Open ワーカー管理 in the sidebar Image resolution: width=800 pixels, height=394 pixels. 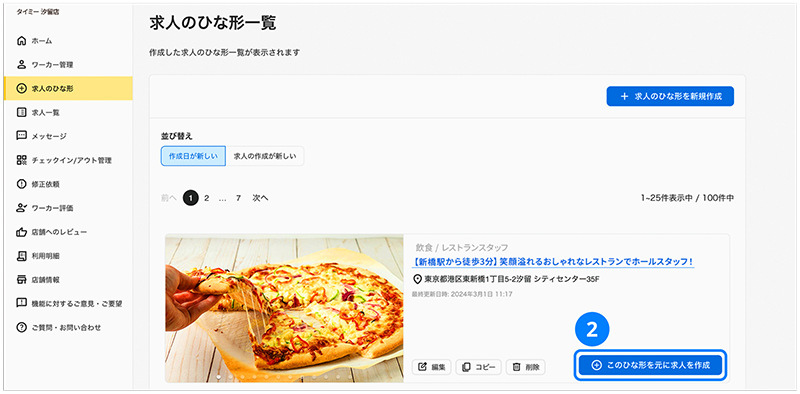coord(67,65)
